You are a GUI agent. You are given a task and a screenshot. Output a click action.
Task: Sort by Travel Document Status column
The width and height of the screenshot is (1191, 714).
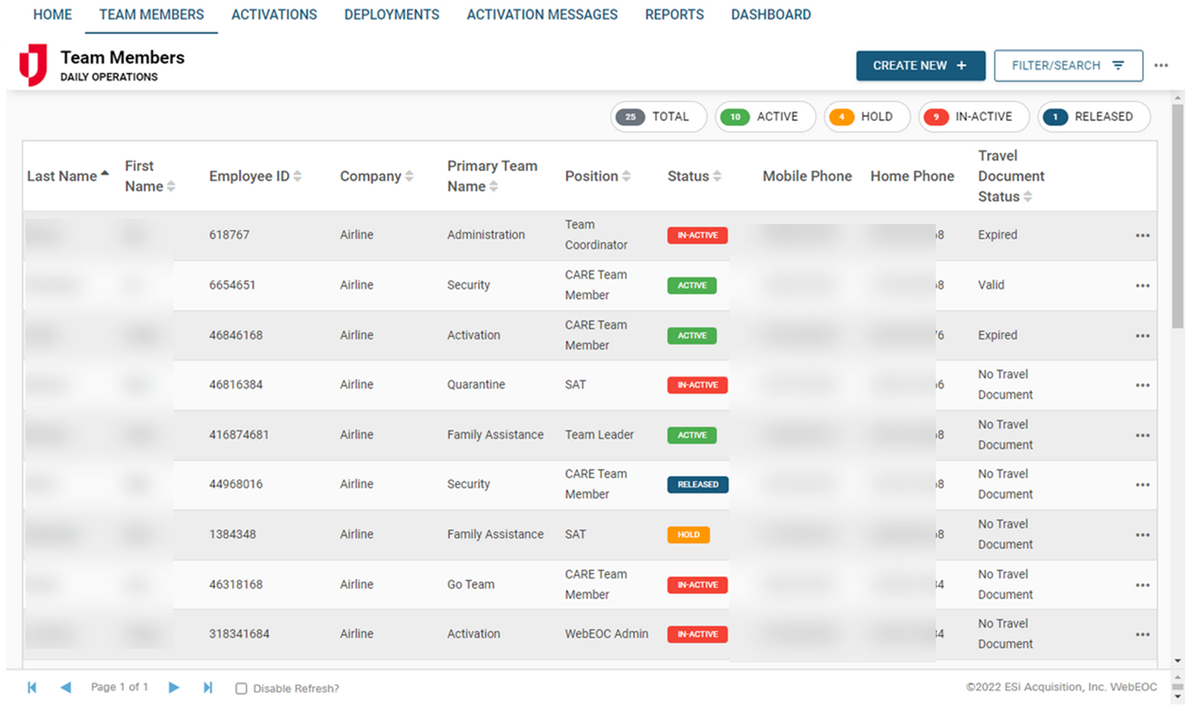(1010, 176)
